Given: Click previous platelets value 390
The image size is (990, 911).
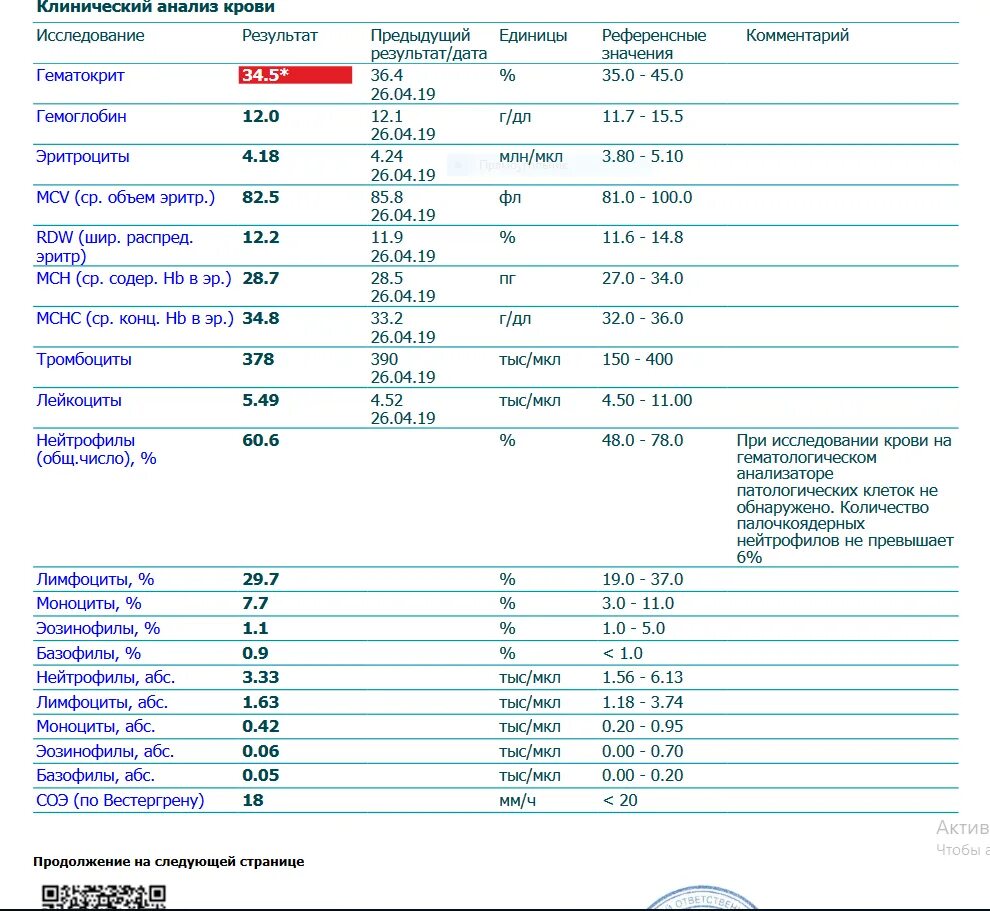Looking at the screenshot, I should (385, 360).
